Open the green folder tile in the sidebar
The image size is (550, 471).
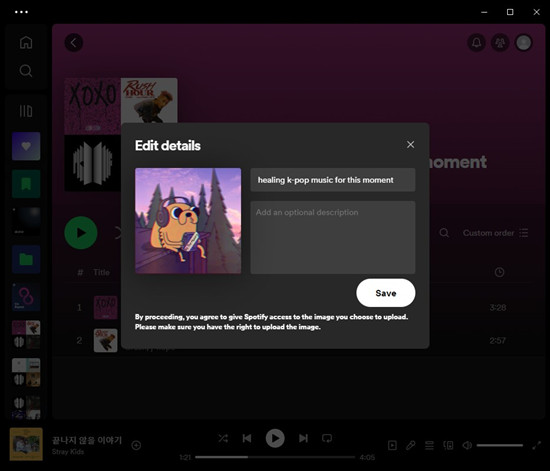coord(26,260)
